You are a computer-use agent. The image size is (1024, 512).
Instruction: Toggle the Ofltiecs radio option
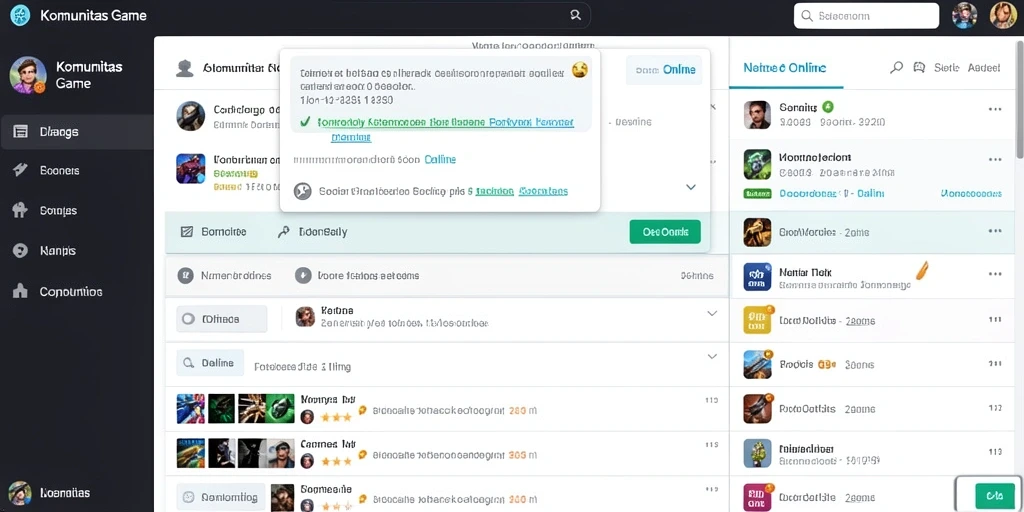pos(189,319)
